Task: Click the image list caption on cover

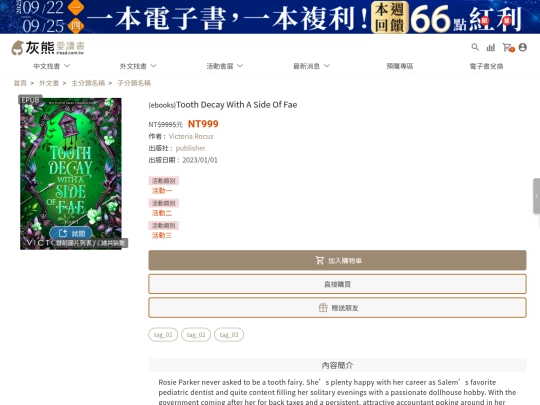Action: (x=91, y=243)
